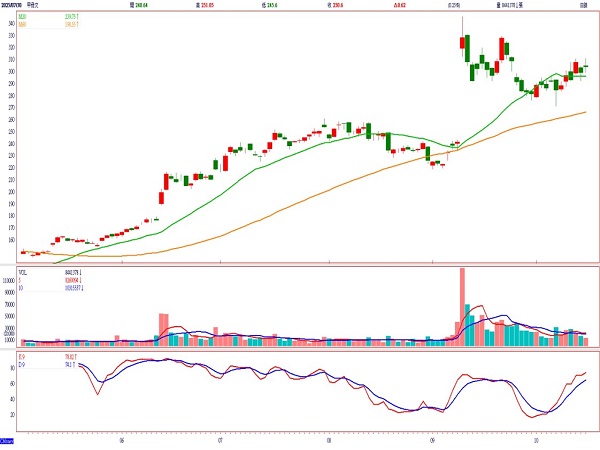The width and height of the screenshot is (600, 450).
Task: Click the blue label in the bottom-left corner
Action: coord(7,440)
